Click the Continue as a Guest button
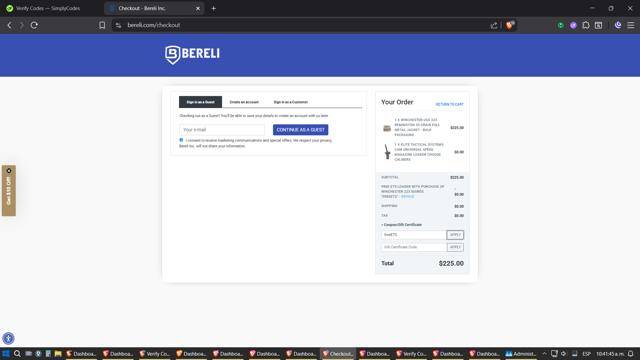The width and height of the screenshot is (640, 360). (300, 130)
